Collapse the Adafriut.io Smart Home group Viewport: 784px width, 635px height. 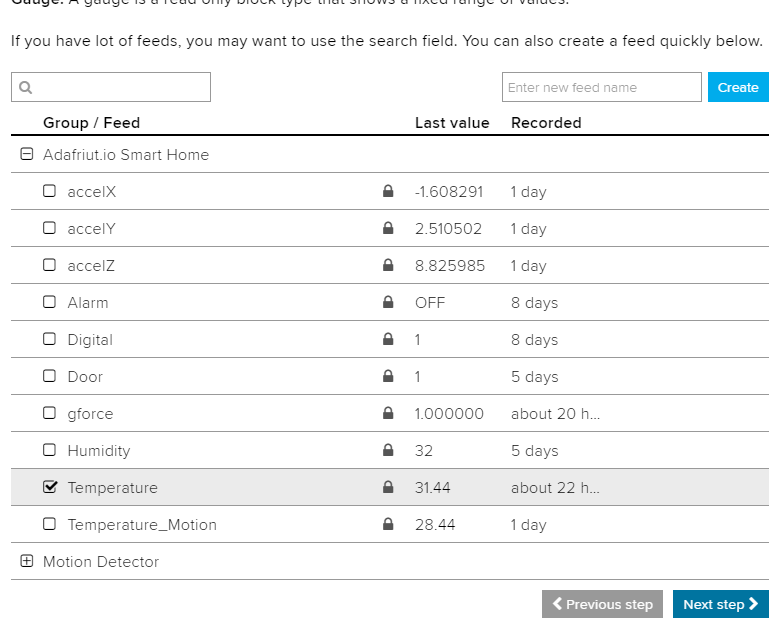click(27, 155)
